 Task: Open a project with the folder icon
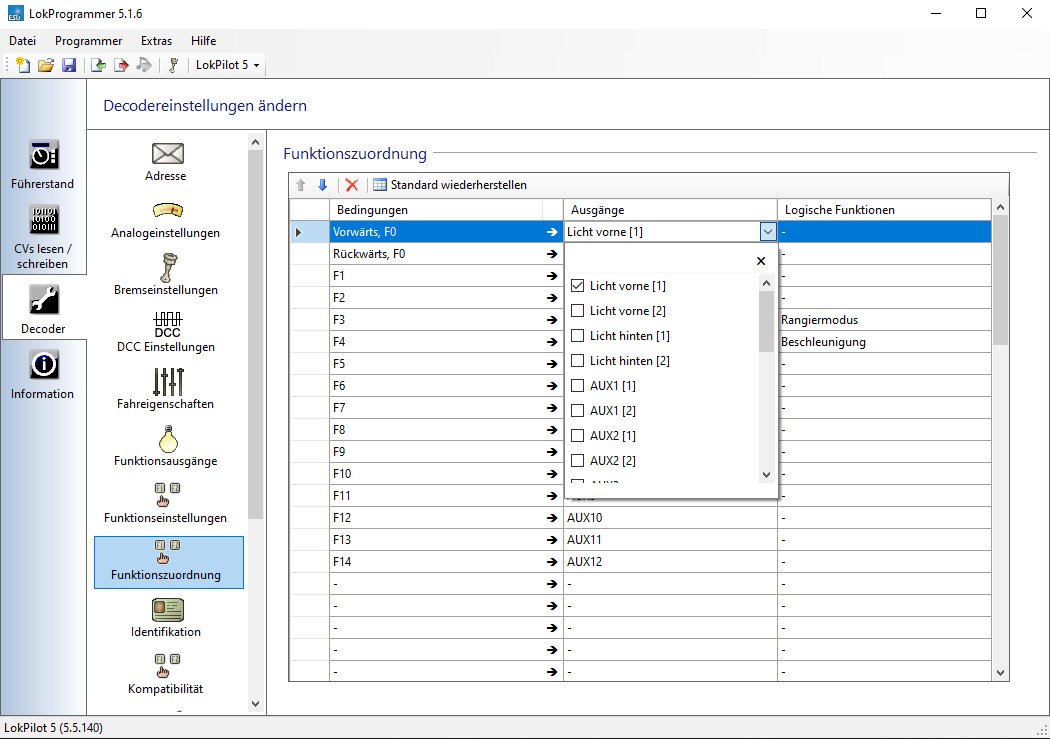[46, 65]
